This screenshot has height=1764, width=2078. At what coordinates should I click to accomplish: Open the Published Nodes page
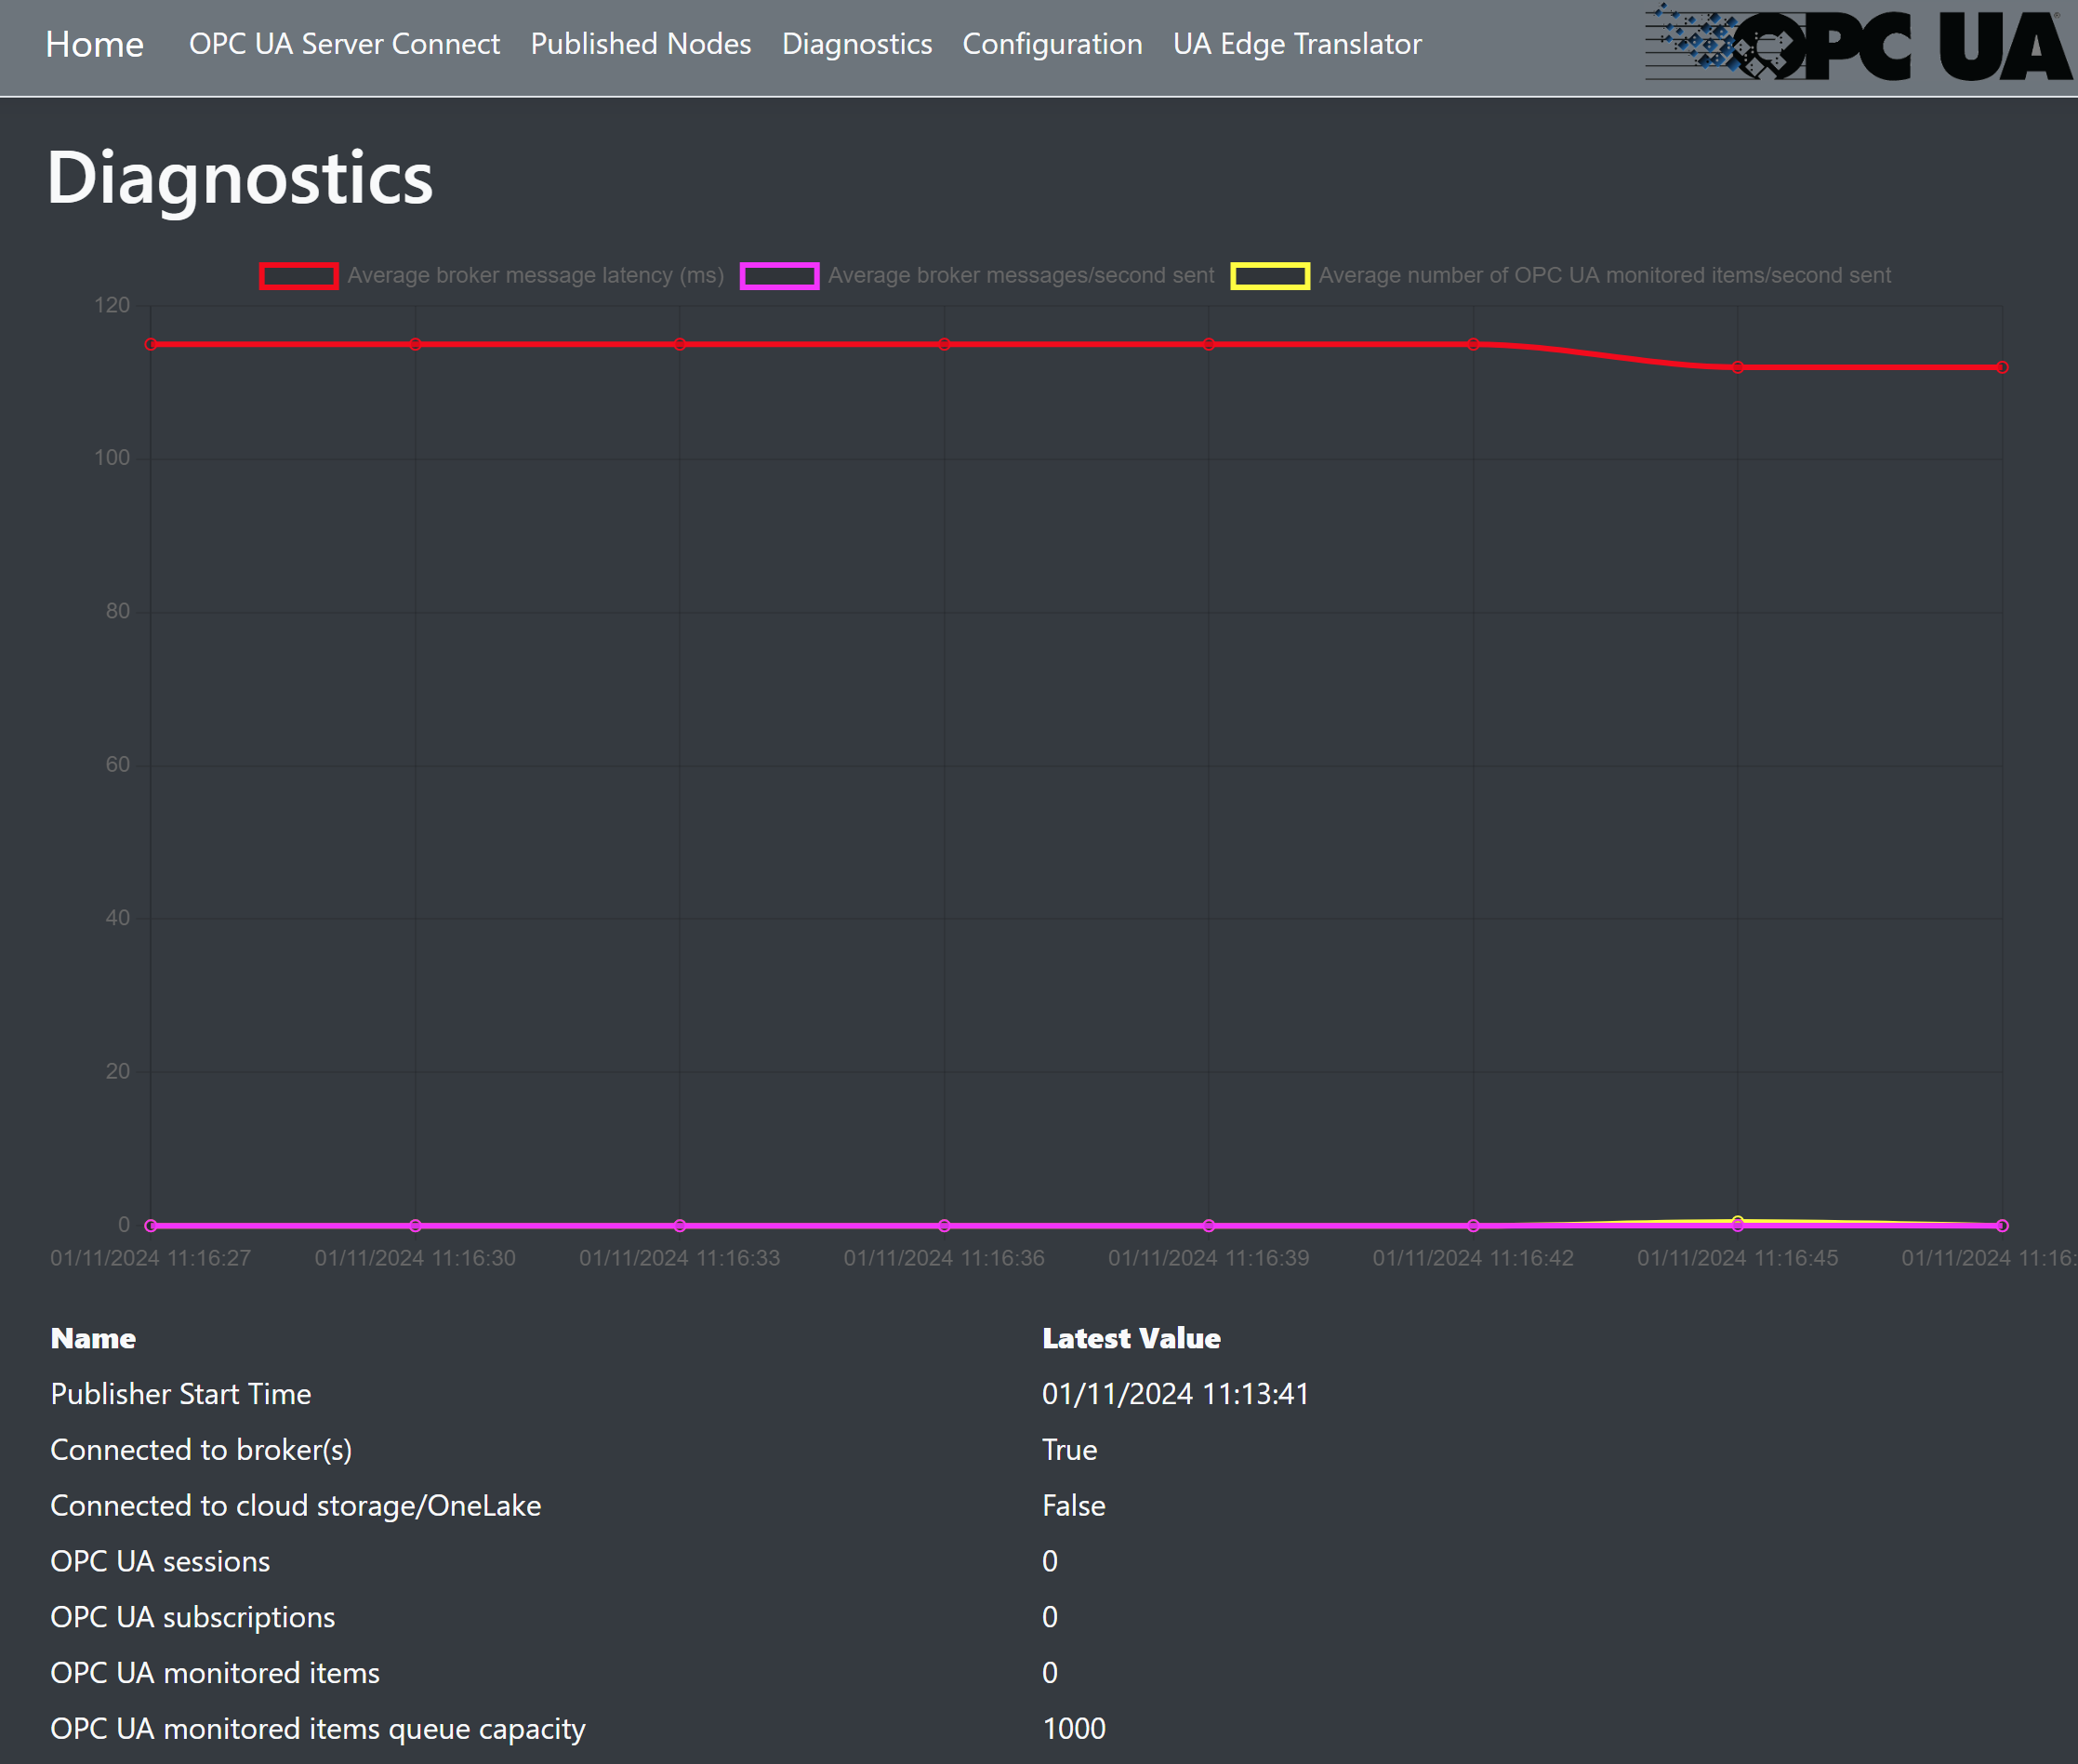(x=640, y=44)
